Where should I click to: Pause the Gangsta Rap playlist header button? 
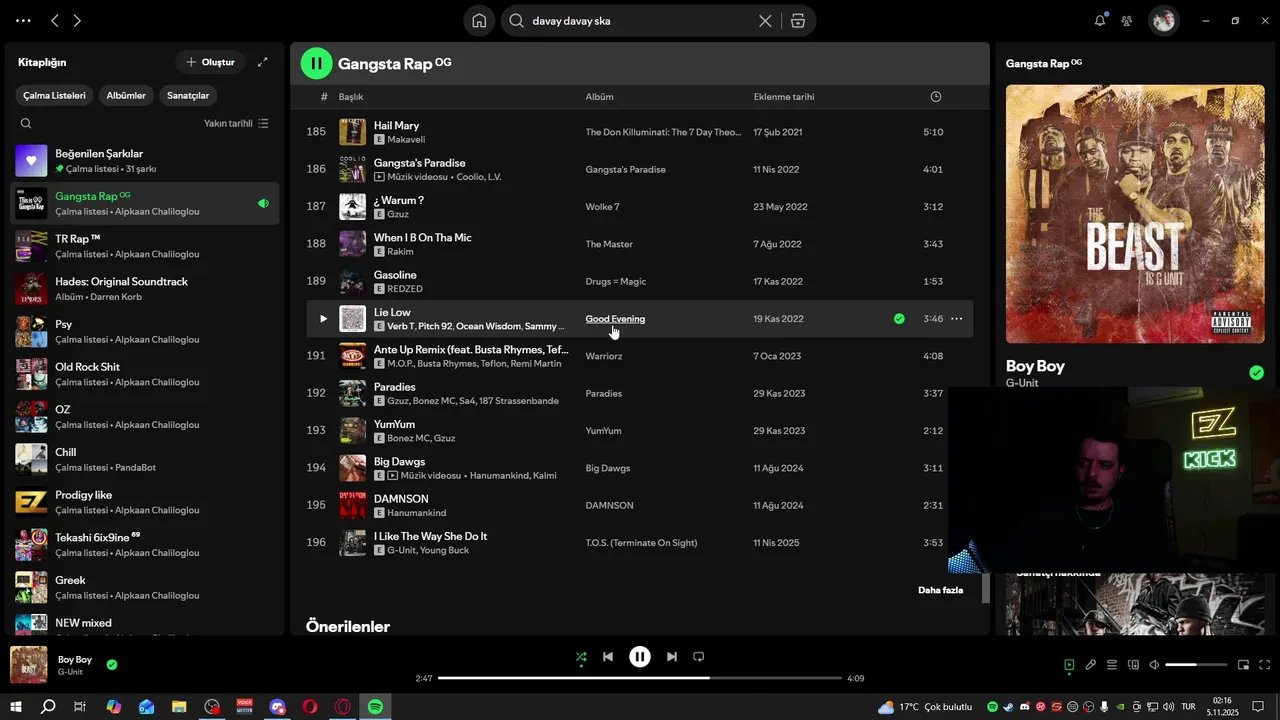316,63
